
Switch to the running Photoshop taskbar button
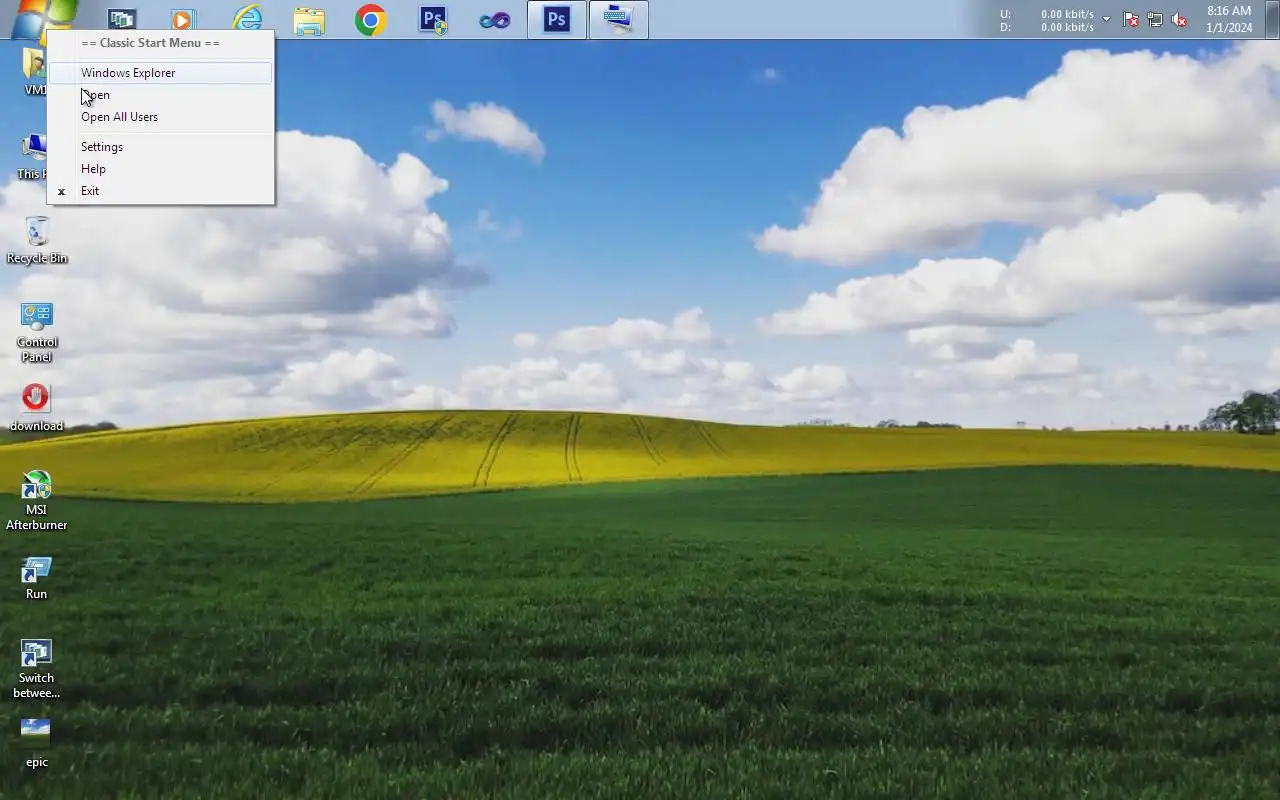pyautogui.click(x=557, y=19)
